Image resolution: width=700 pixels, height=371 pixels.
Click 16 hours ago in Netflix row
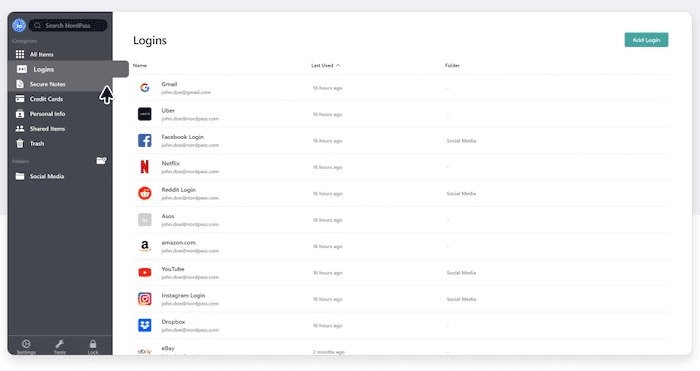click(327, 167)
